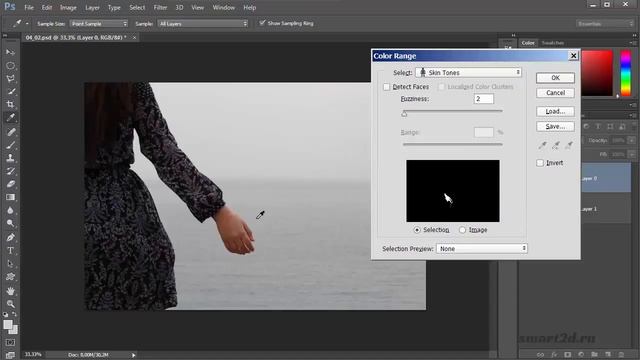Create new adjustment layer icon
Screen dimensions: 640x360
click(x=581, y=355)
